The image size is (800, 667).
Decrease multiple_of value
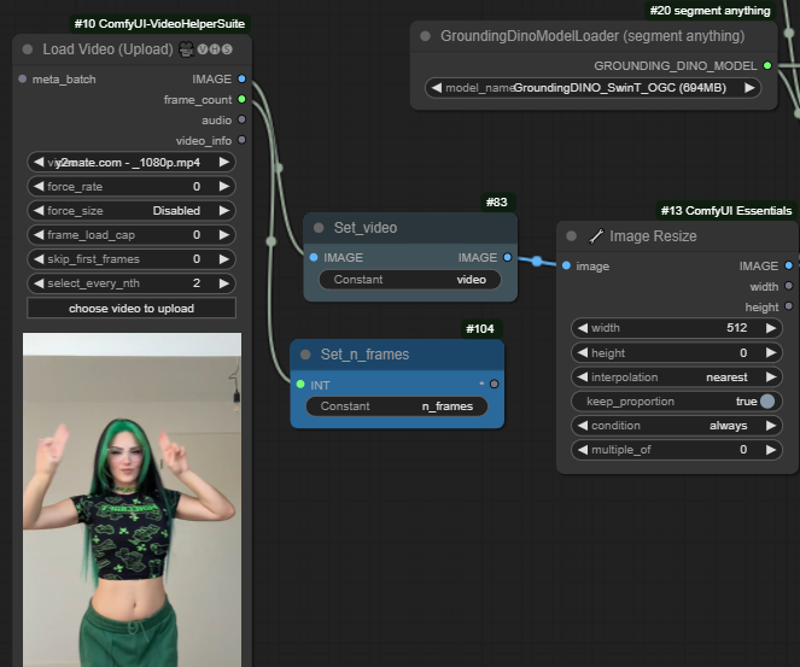(582, 450)
